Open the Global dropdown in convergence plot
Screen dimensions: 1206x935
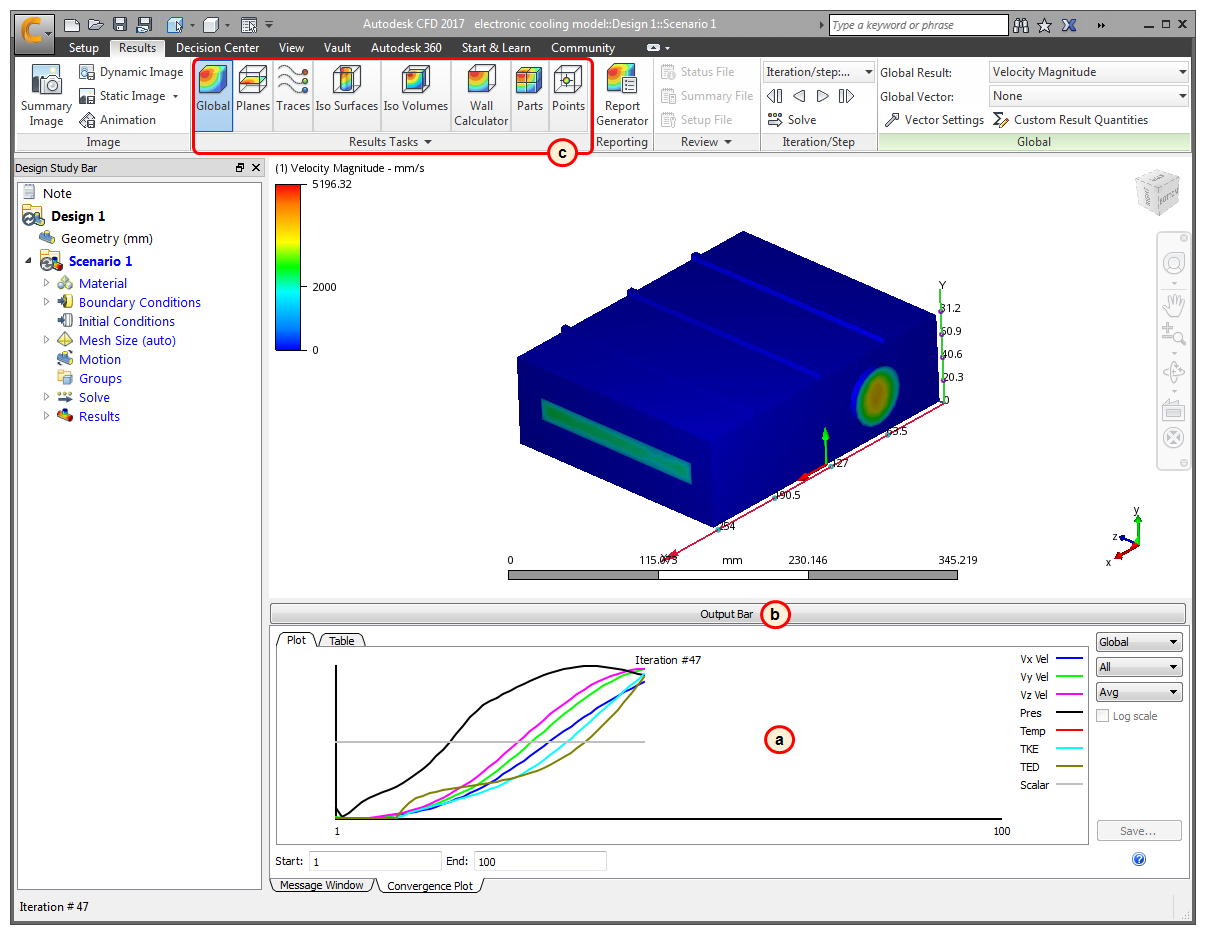click(x=1139, y=642)
